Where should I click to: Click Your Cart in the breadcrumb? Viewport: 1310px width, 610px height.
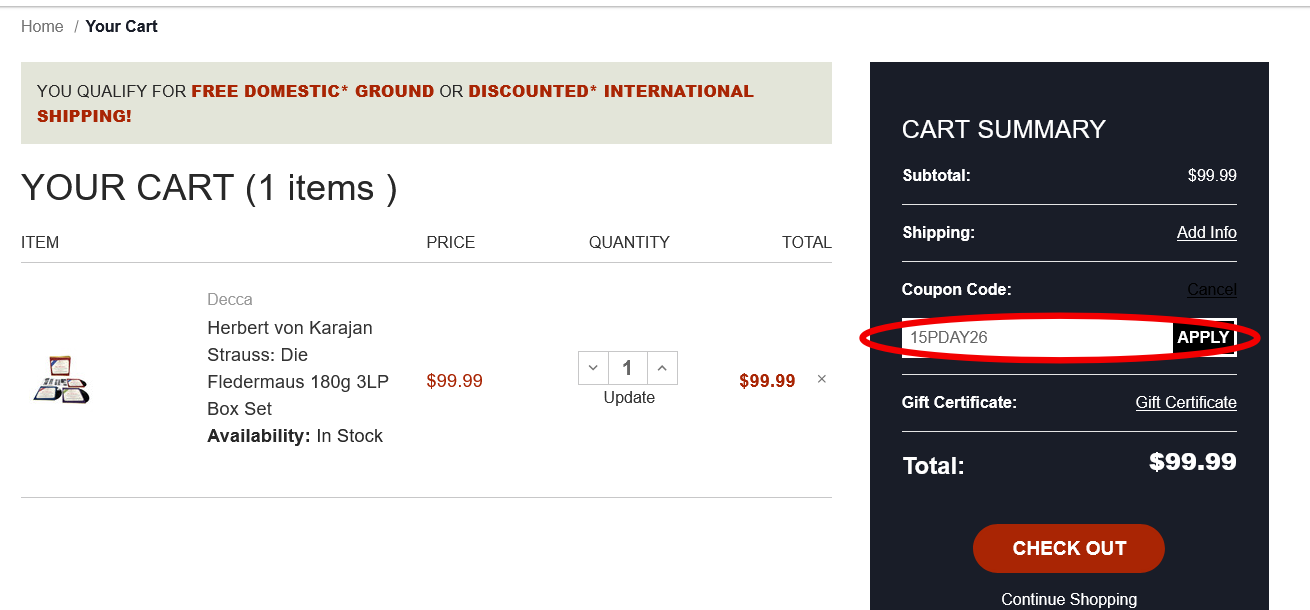[121, 26]
